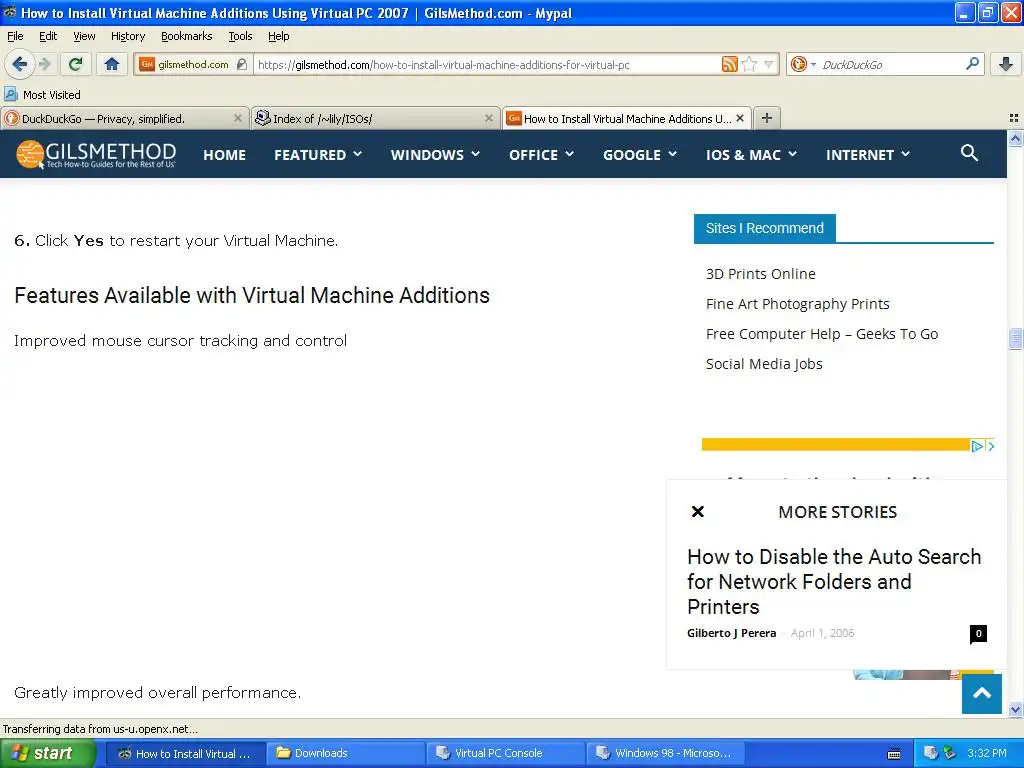Open the home page with the house icon
1024x768 pixels.
point(112,64)
